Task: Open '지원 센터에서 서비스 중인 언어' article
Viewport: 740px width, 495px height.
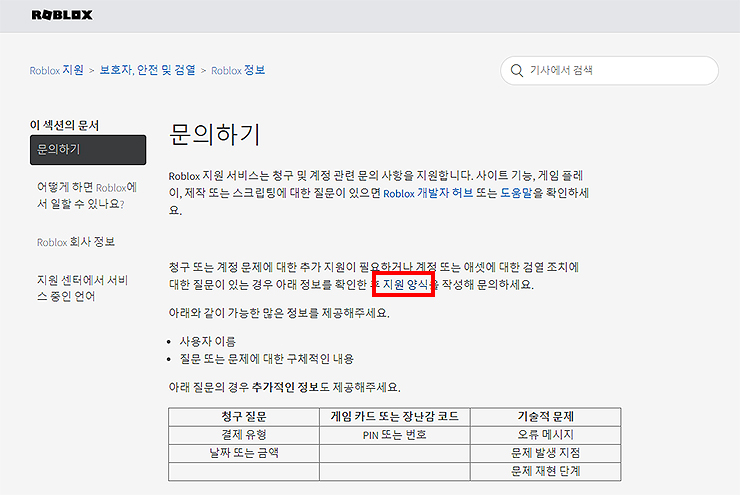Action: click(83, 288)
